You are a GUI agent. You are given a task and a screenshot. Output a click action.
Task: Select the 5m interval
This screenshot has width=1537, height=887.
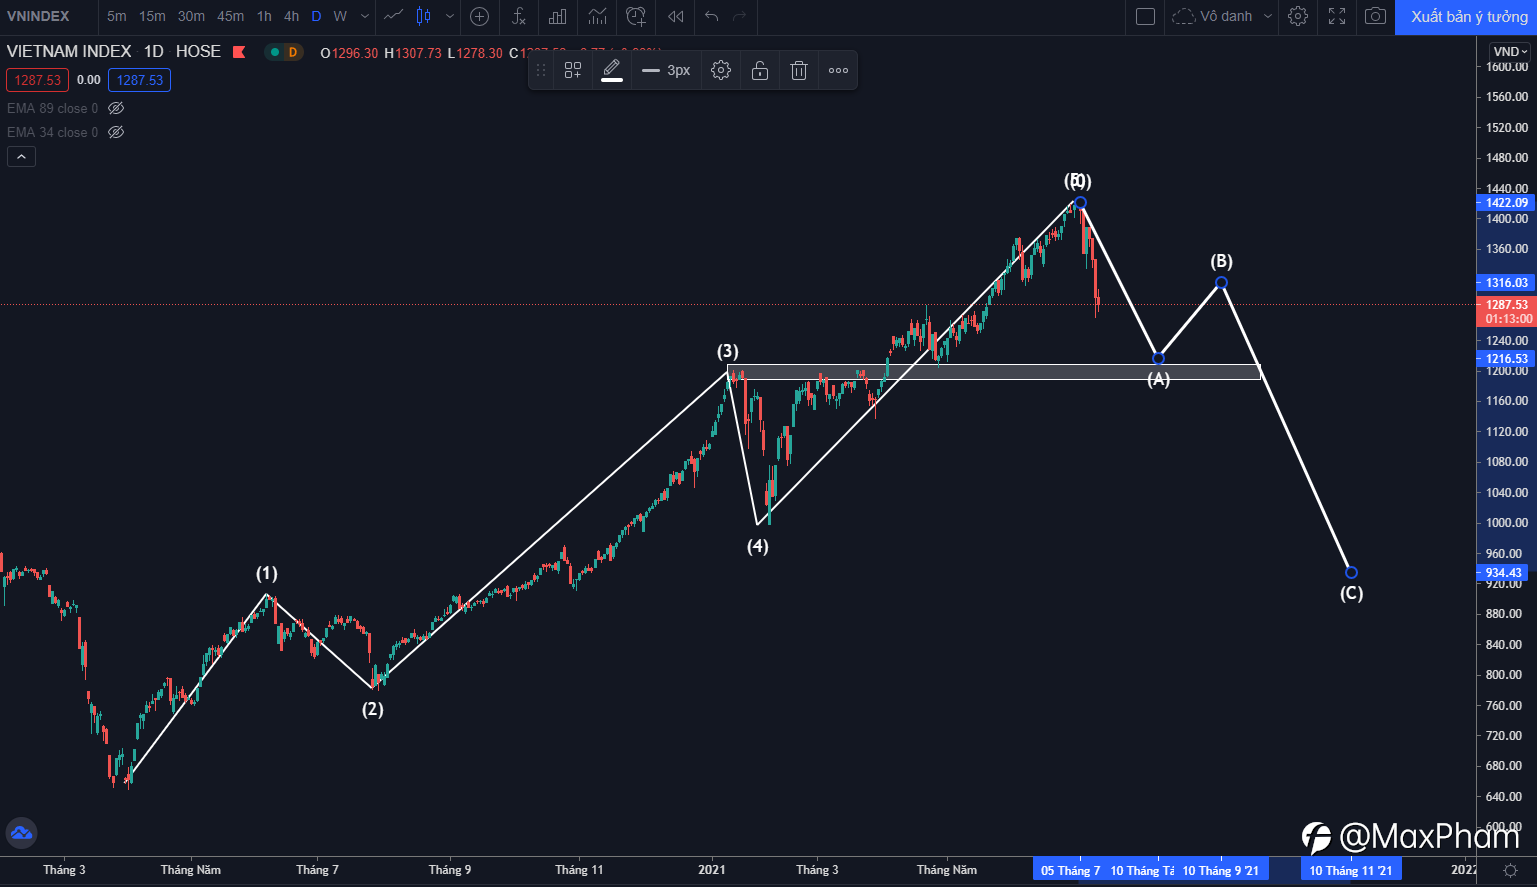117,16
